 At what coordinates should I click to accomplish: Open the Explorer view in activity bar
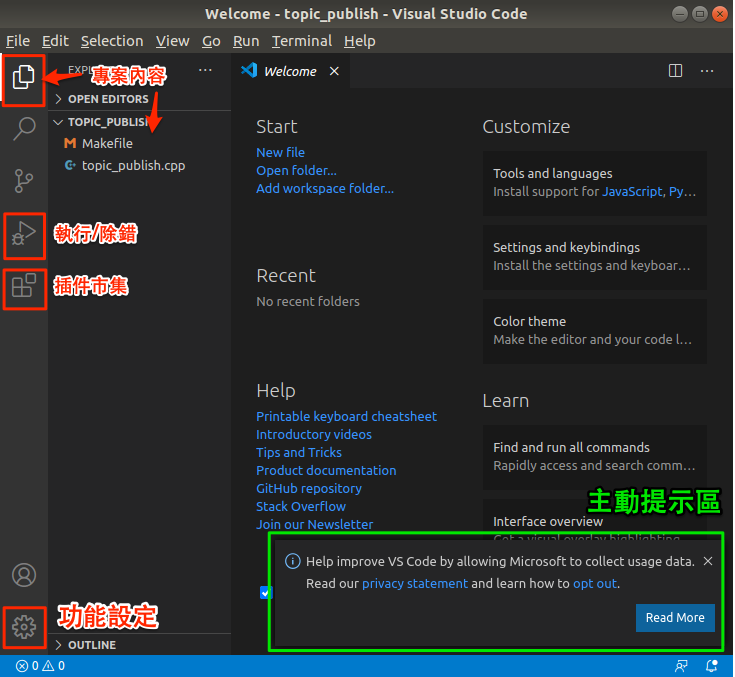tap(23, 77)
